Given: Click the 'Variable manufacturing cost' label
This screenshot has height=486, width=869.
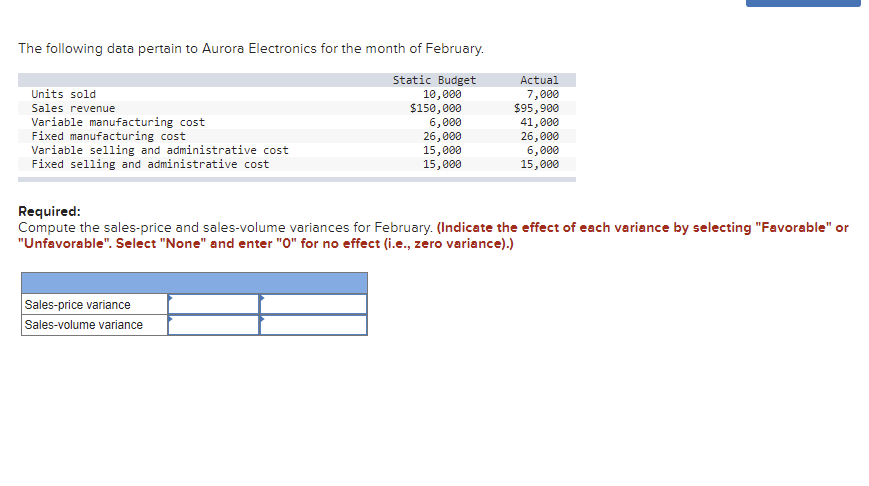Looking at the screenshot, I should (118, 122).
